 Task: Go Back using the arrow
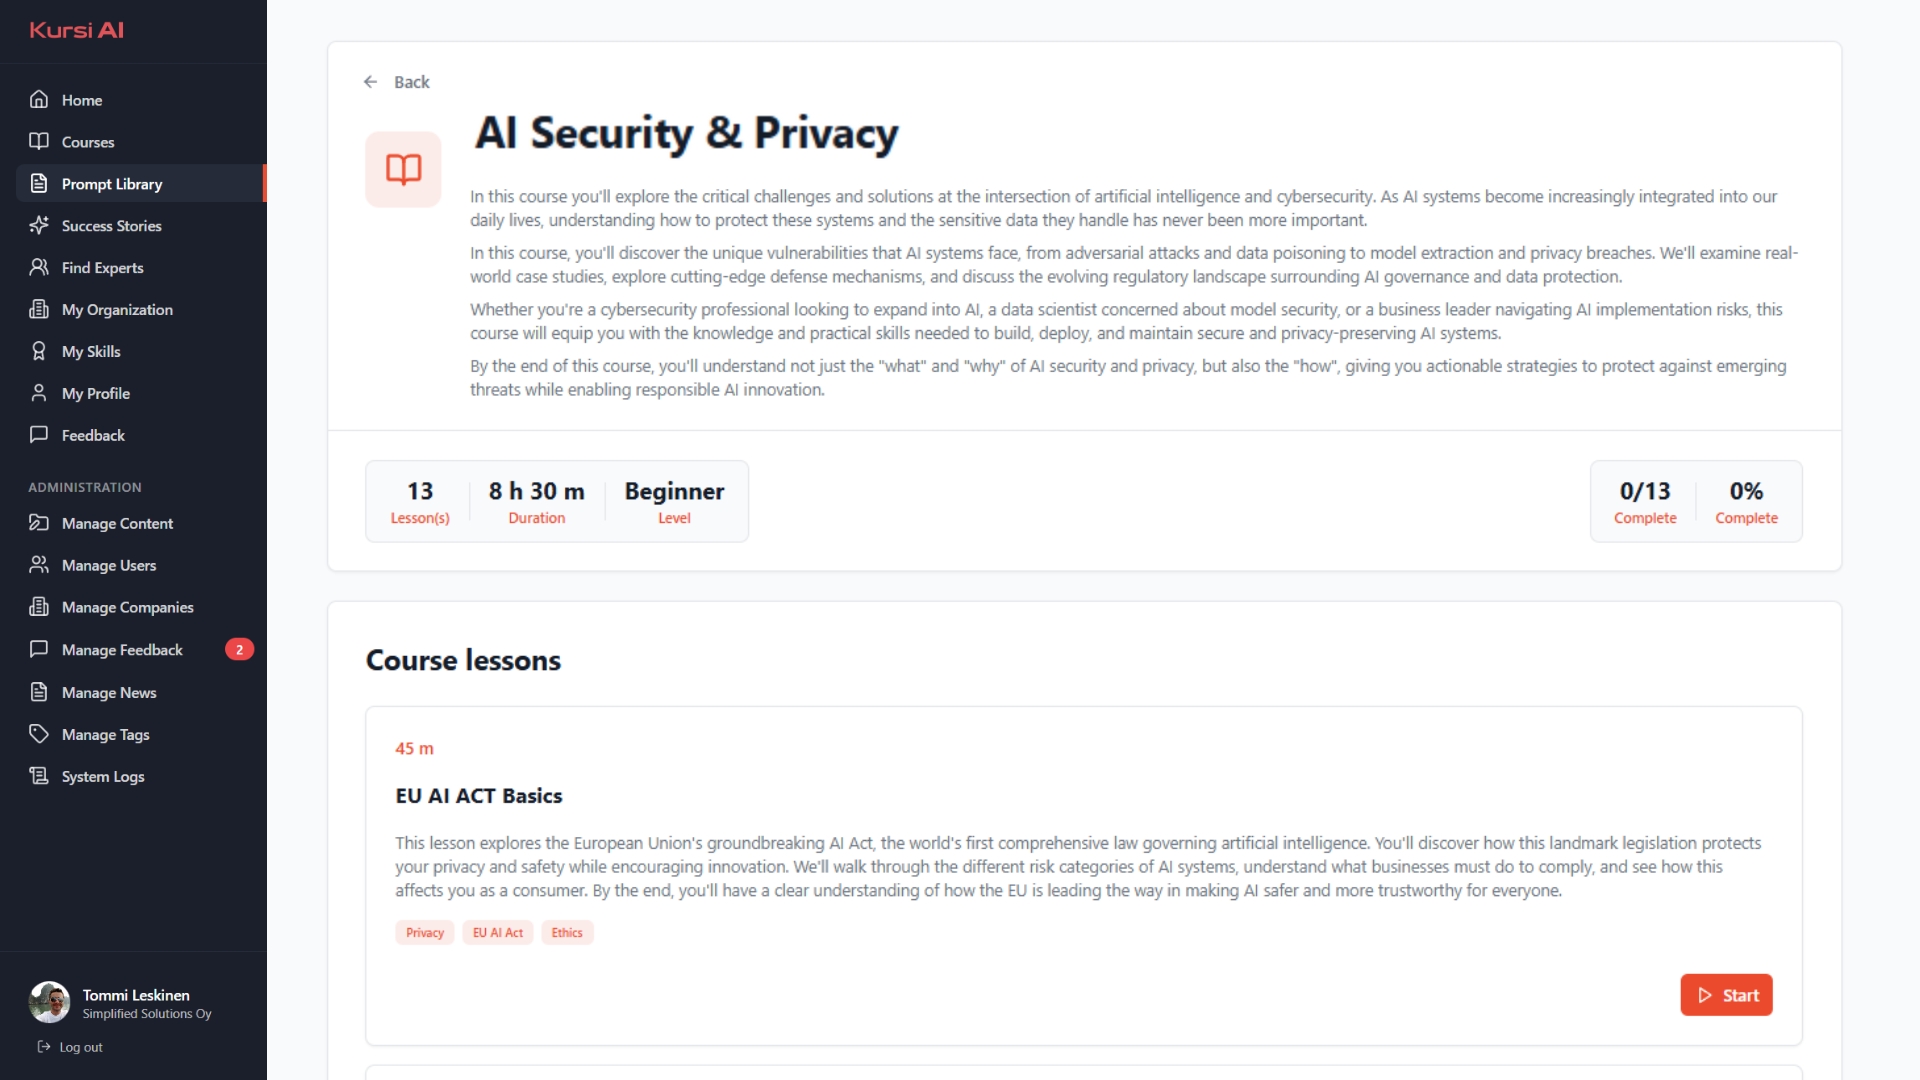tap(371, 82)
